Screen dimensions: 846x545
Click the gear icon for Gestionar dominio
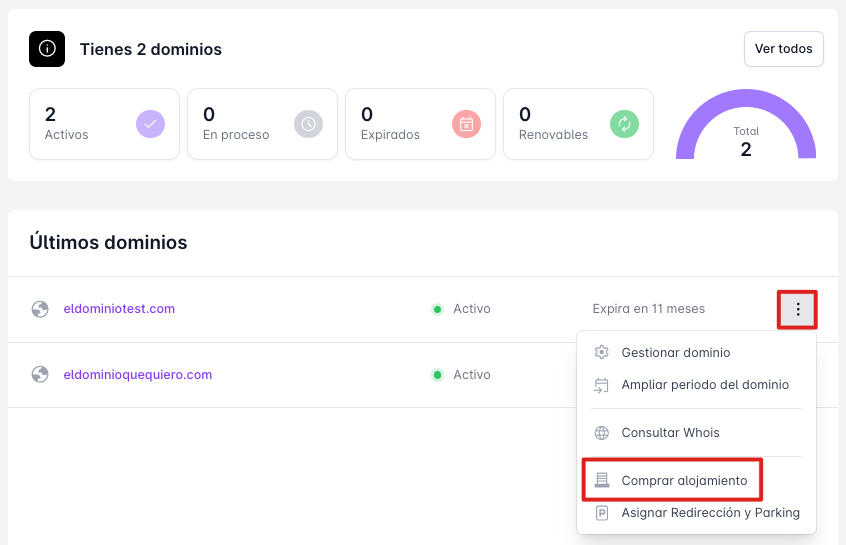click(x=601, y=353)
